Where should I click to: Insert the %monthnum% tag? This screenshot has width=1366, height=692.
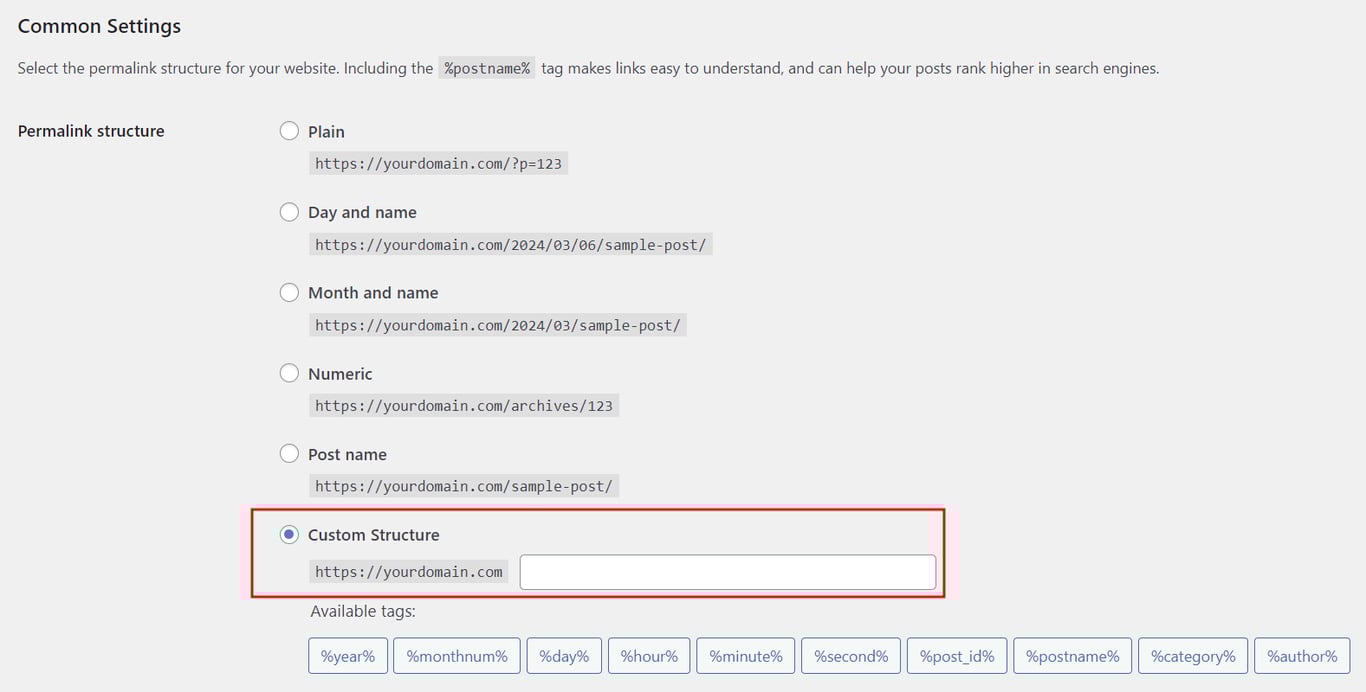click(456, 656)
